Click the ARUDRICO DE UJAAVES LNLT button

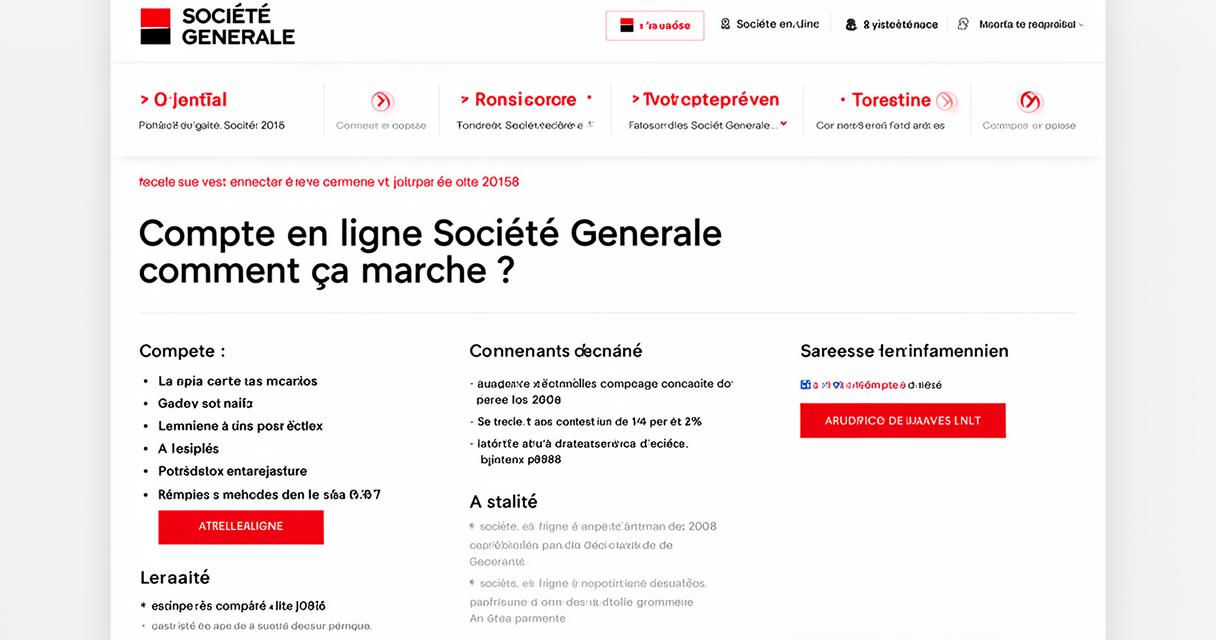903,420
